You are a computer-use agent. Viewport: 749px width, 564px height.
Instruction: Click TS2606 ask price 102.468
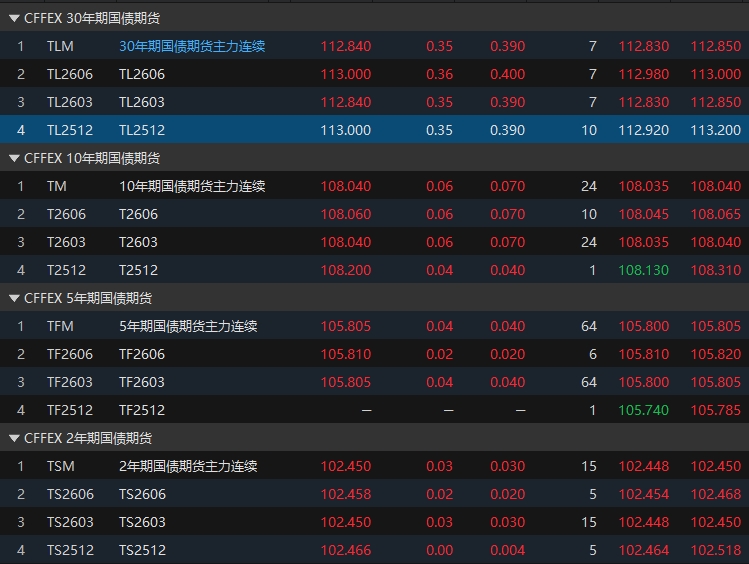pyautogui.click(x=716, y=494)
